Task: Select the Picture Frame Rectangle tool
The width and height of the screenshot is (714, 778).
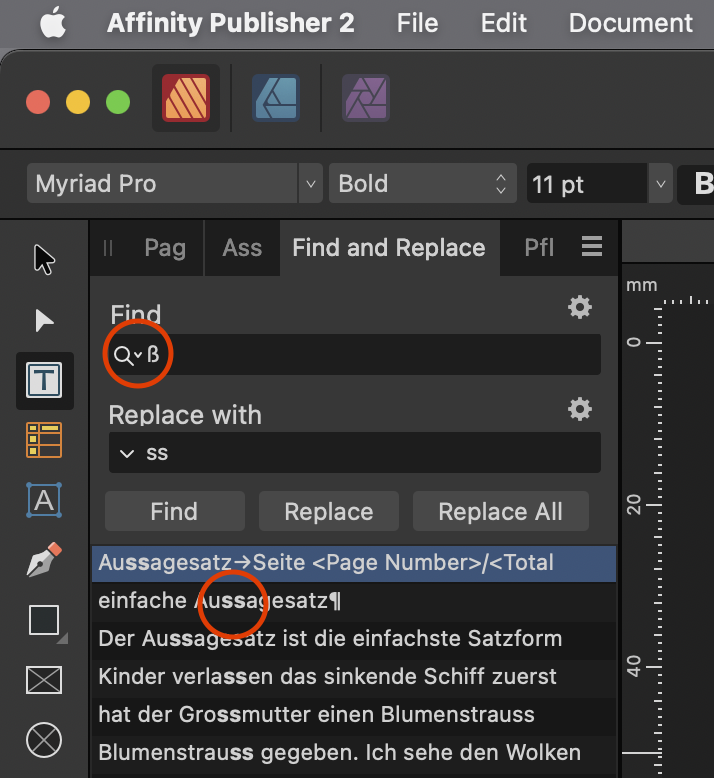Action: (44, 680)
